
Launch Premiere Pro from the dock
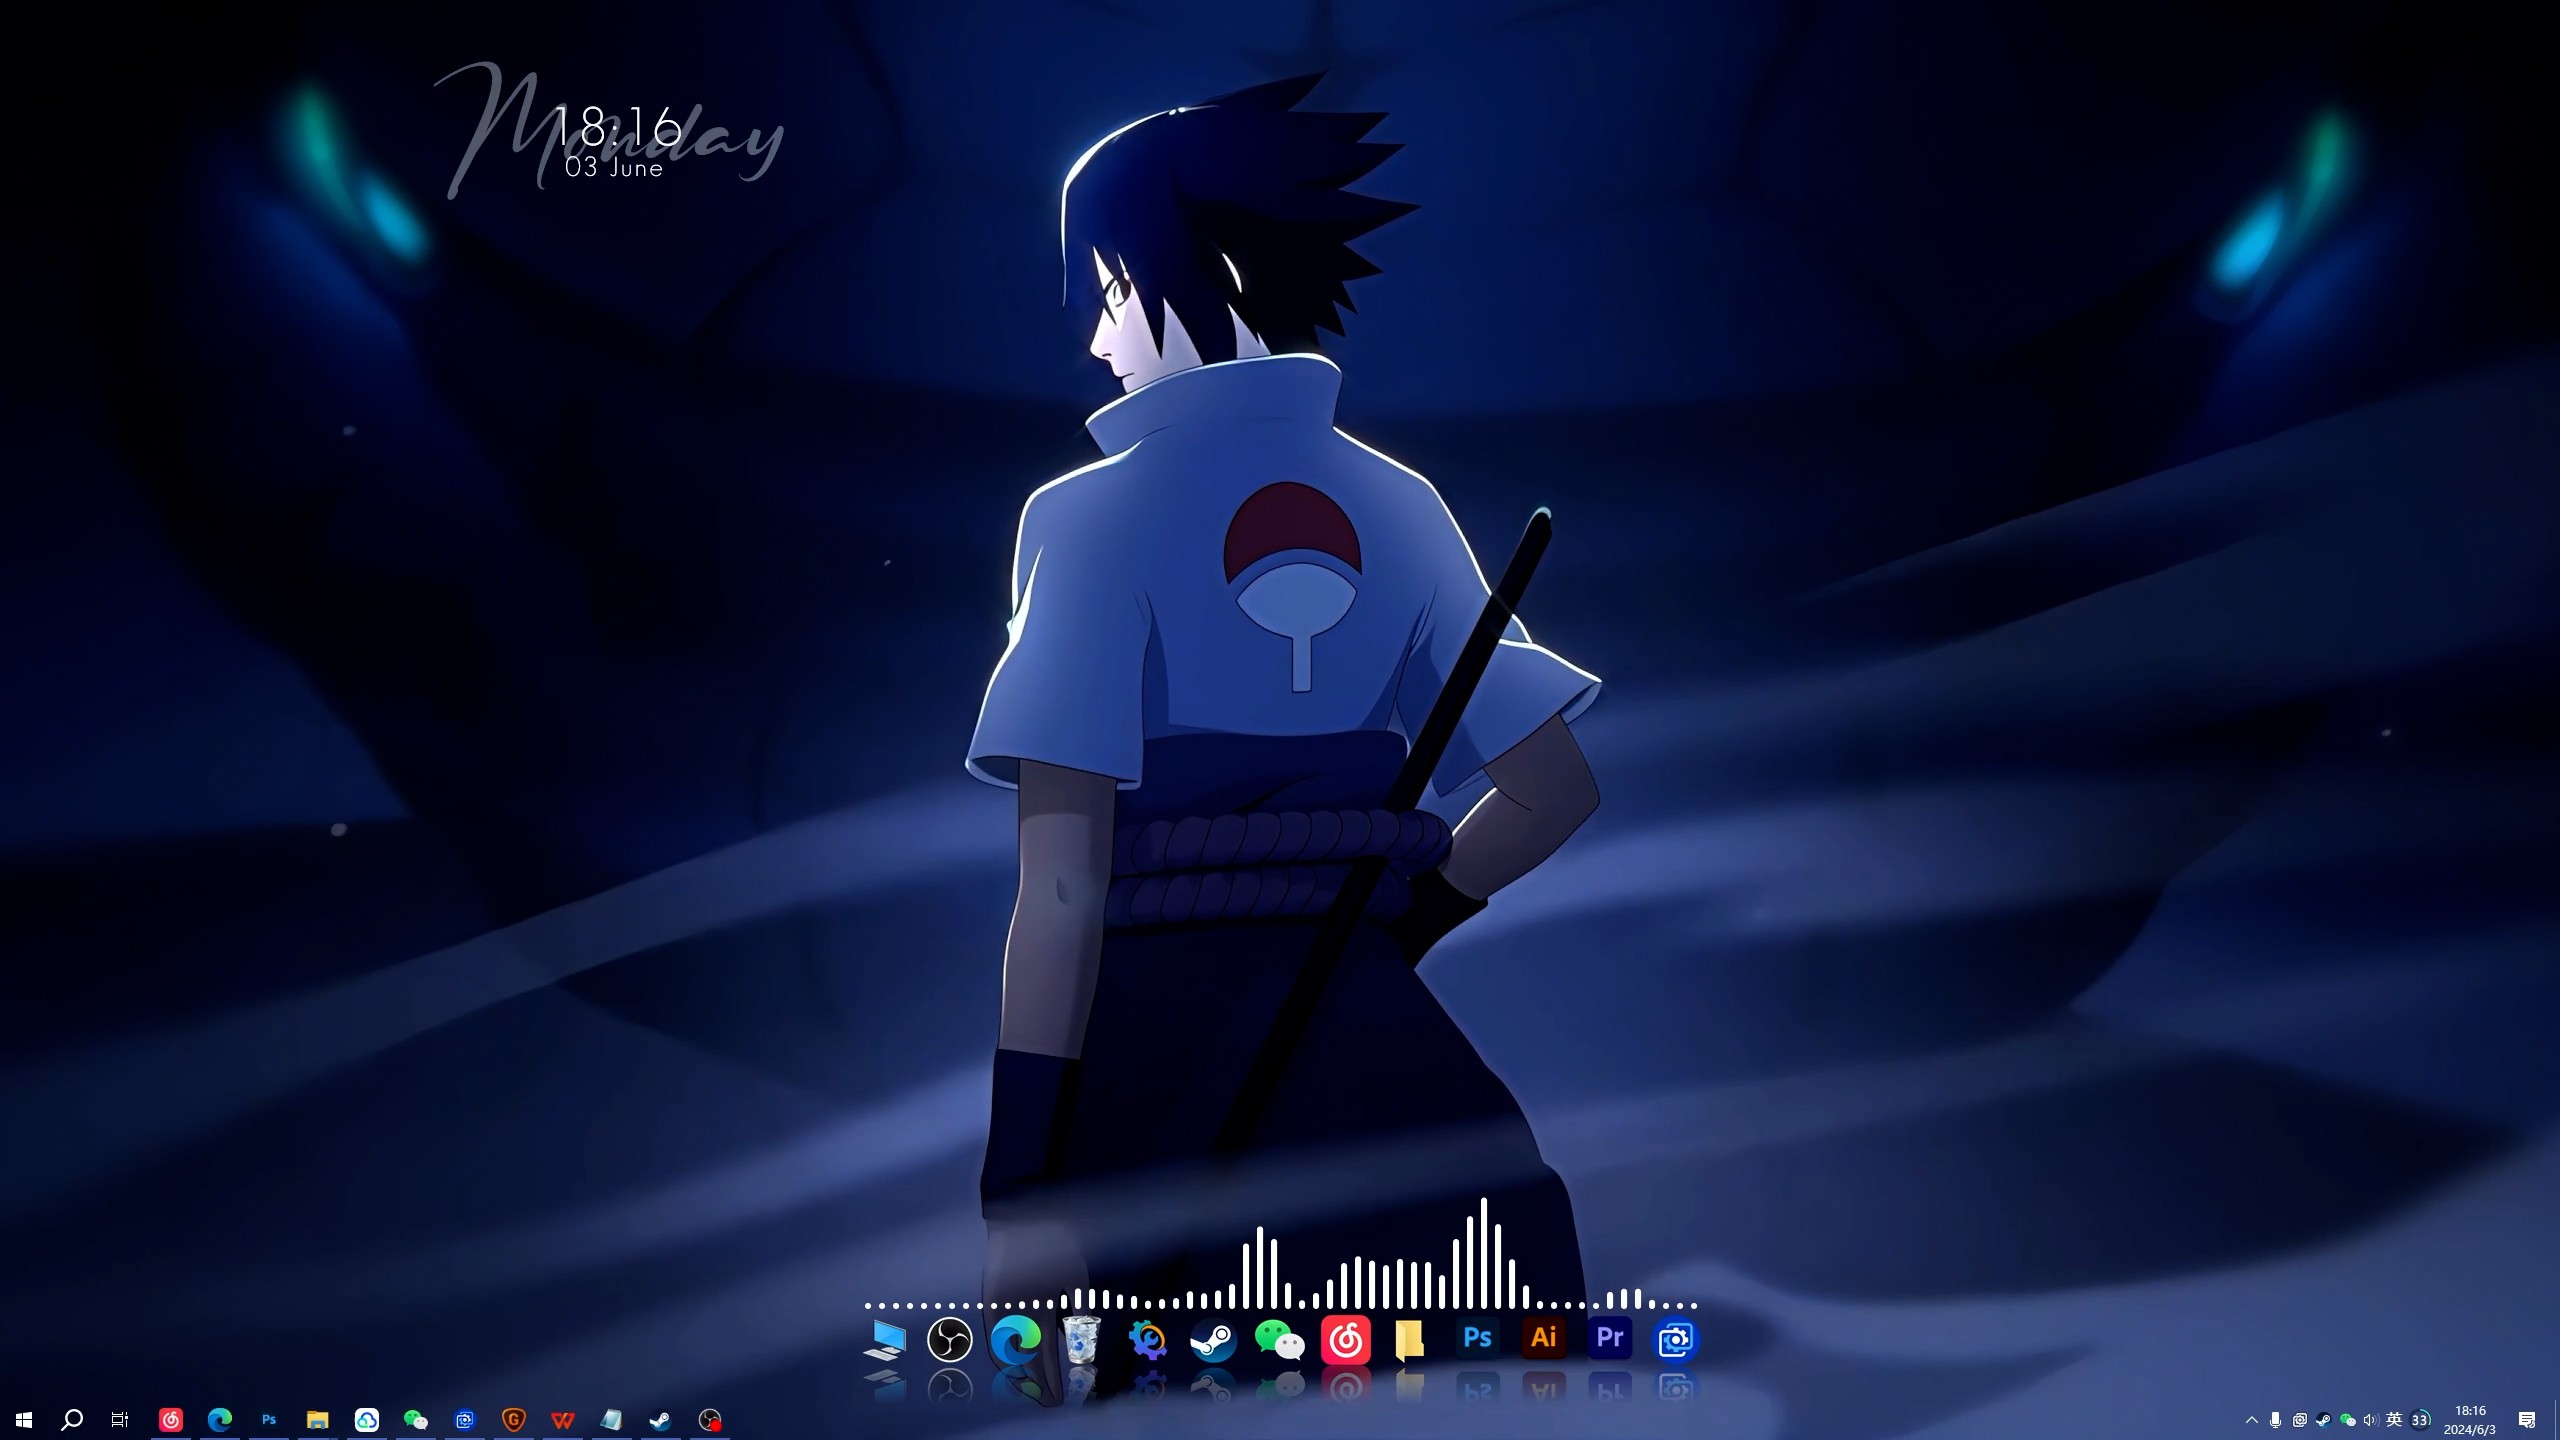1609,1338
